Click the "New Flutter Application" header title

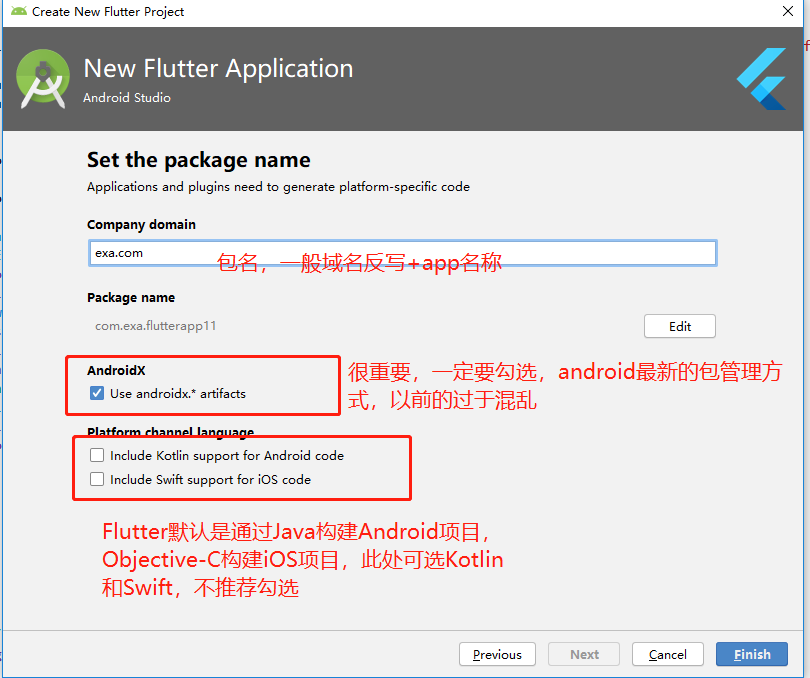click(x=218, y=69)
